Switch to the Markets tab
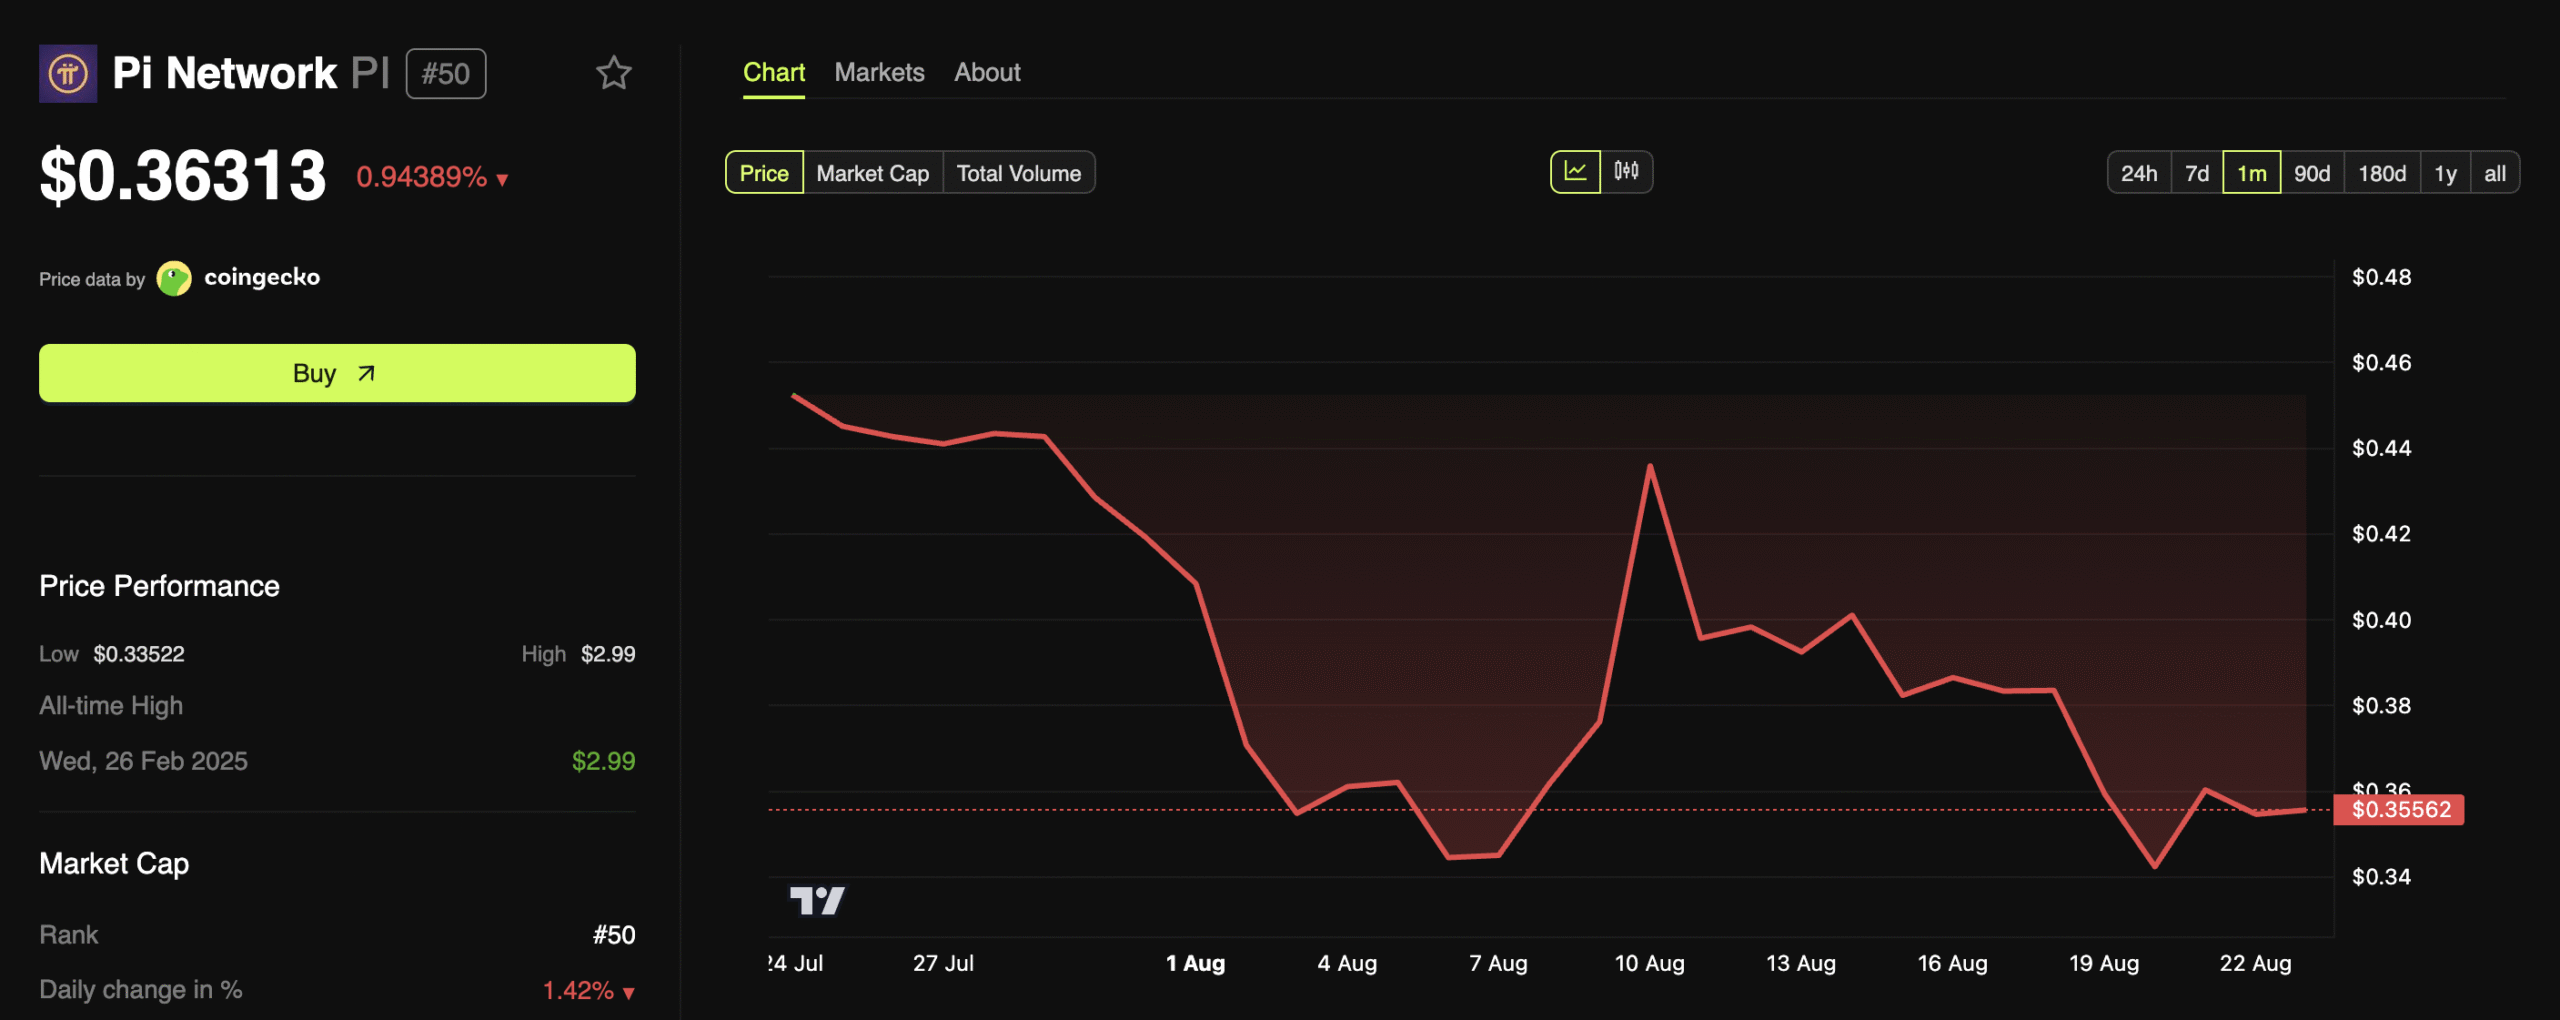Viewport: 2560px width, 1020px height. (879, 72)
